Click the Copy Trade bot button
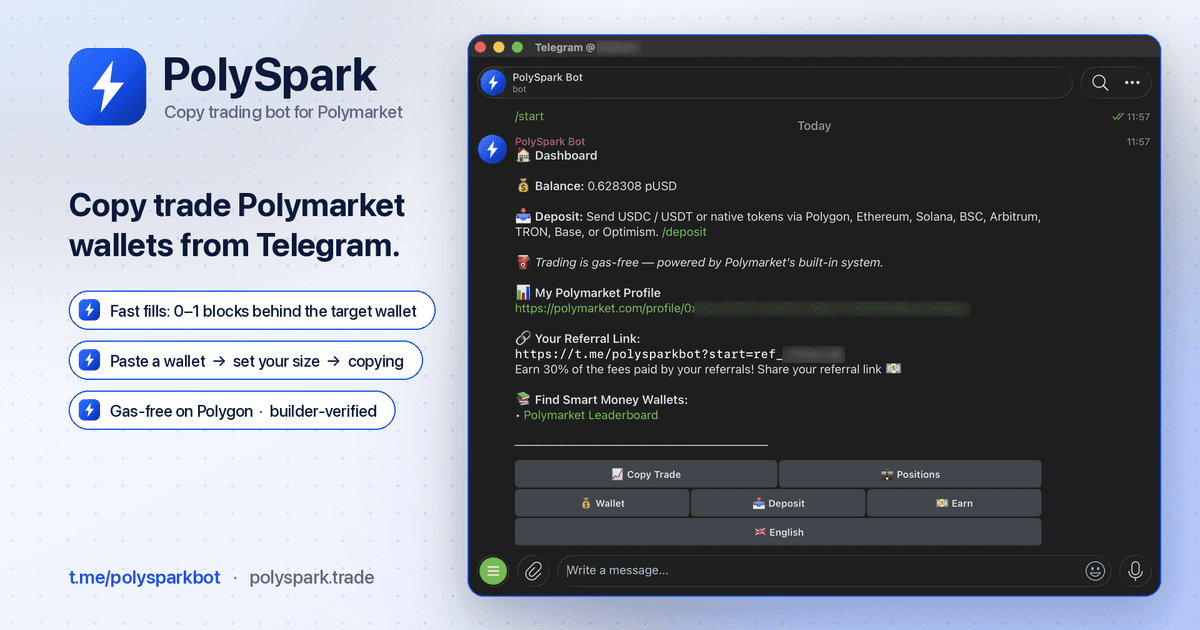Image resolution: width=1200 pixels, height=630 pixels. (646, 474)
